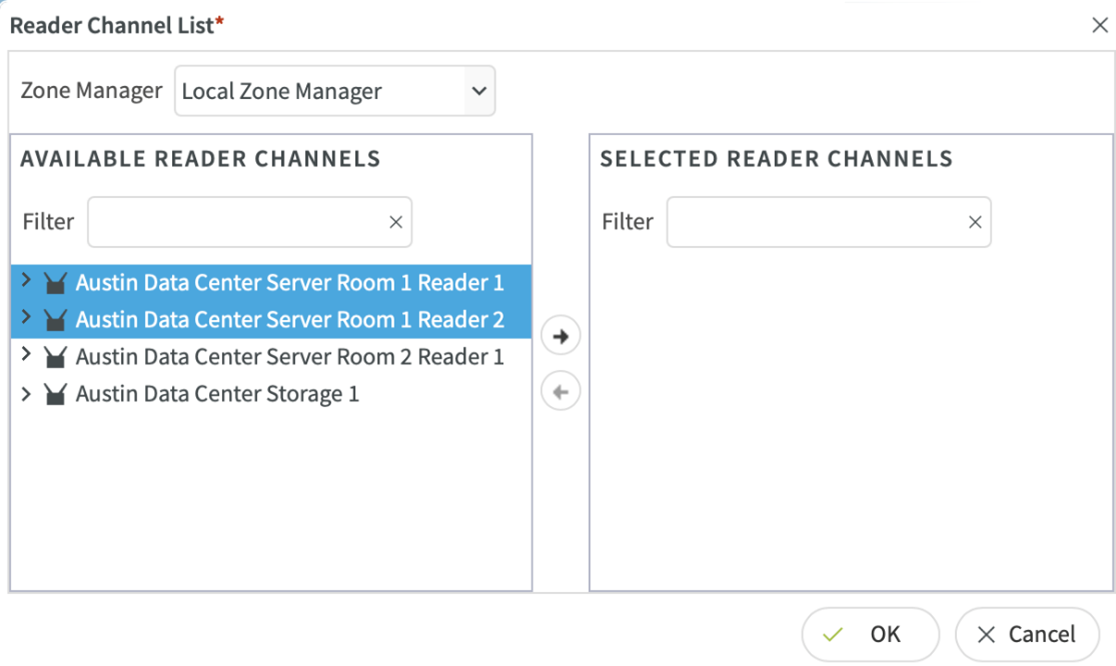
Task: Select Austin Data Center Server Room 2 Reader 1
Action: point(289,357)
